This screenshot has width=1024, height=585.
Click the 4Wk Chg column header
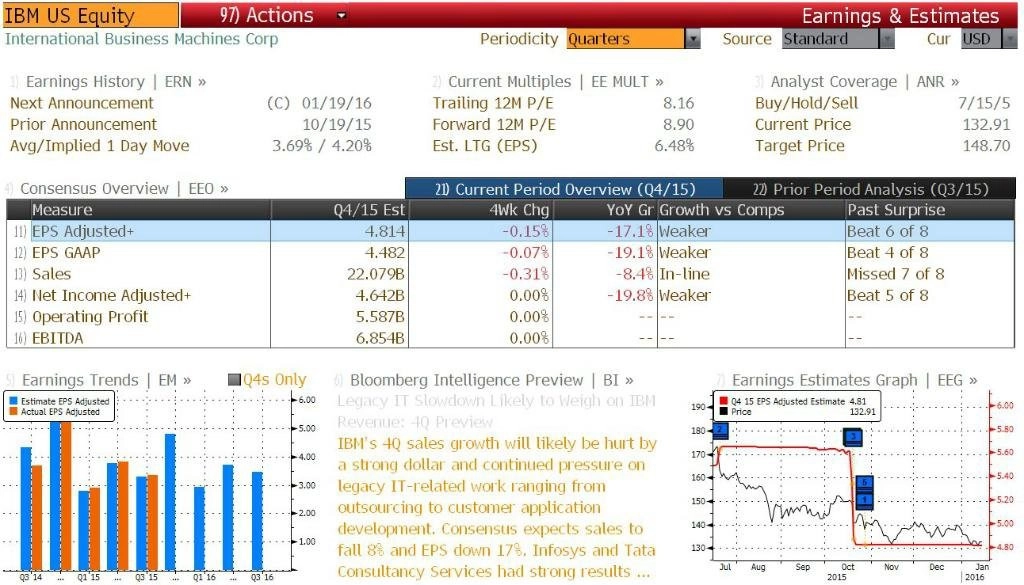click(481, 210)
